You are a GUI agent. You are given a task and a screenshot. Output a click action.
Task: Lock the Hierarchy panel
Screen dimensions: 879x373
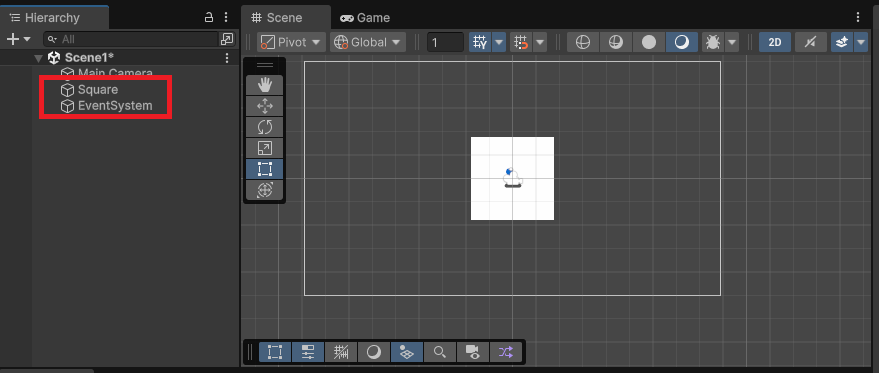209,17
